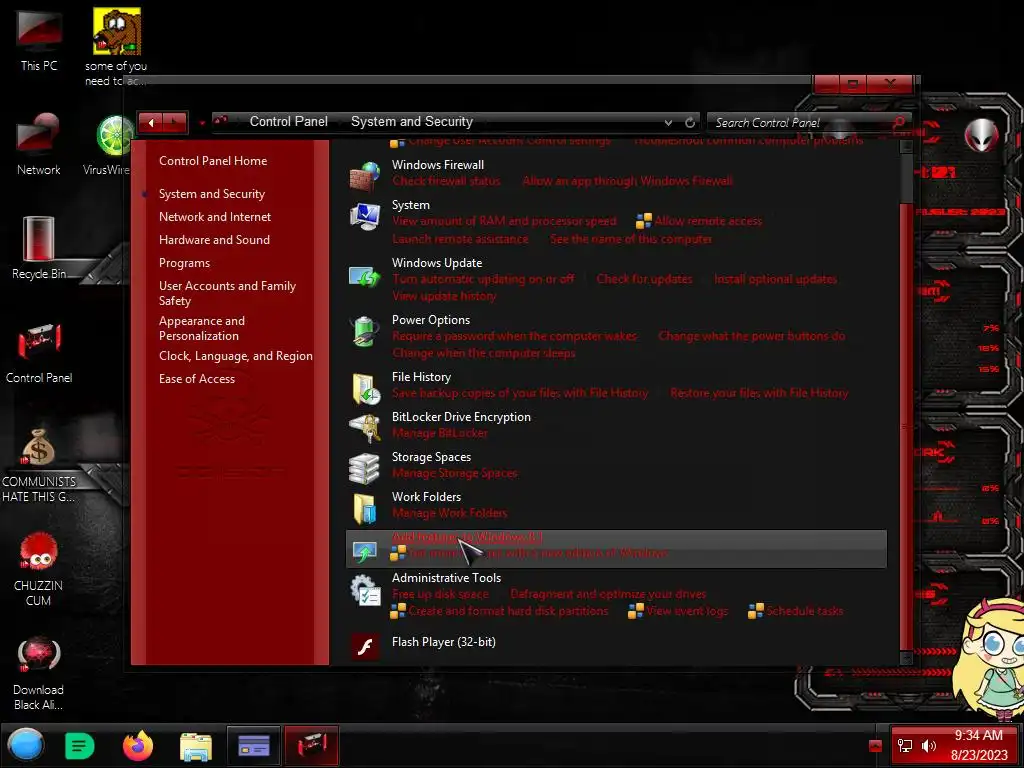Click the scrollbar down arrow
Image resolution: width=1024 pixels, height=768 pixels.
(906, 658)
